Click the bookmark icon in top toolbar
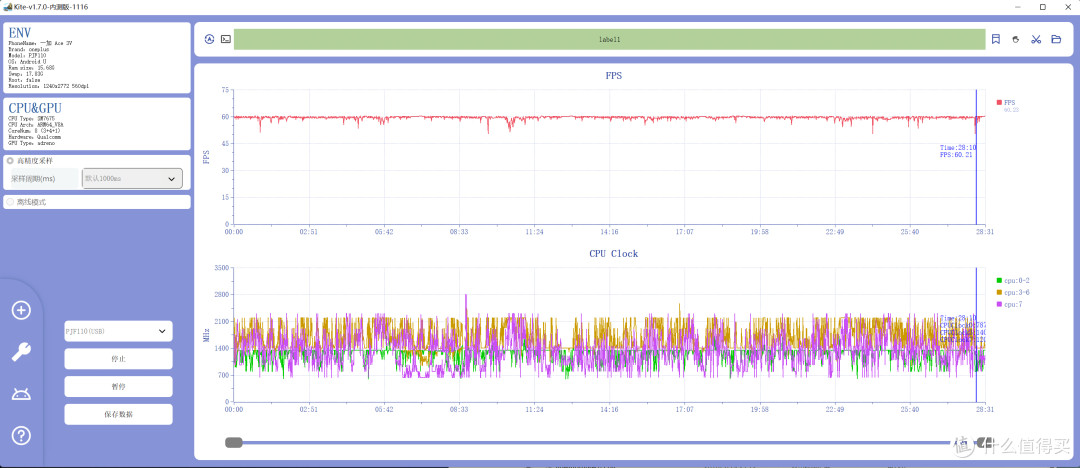Screen dimensions: 1080x468 (996, 39)
